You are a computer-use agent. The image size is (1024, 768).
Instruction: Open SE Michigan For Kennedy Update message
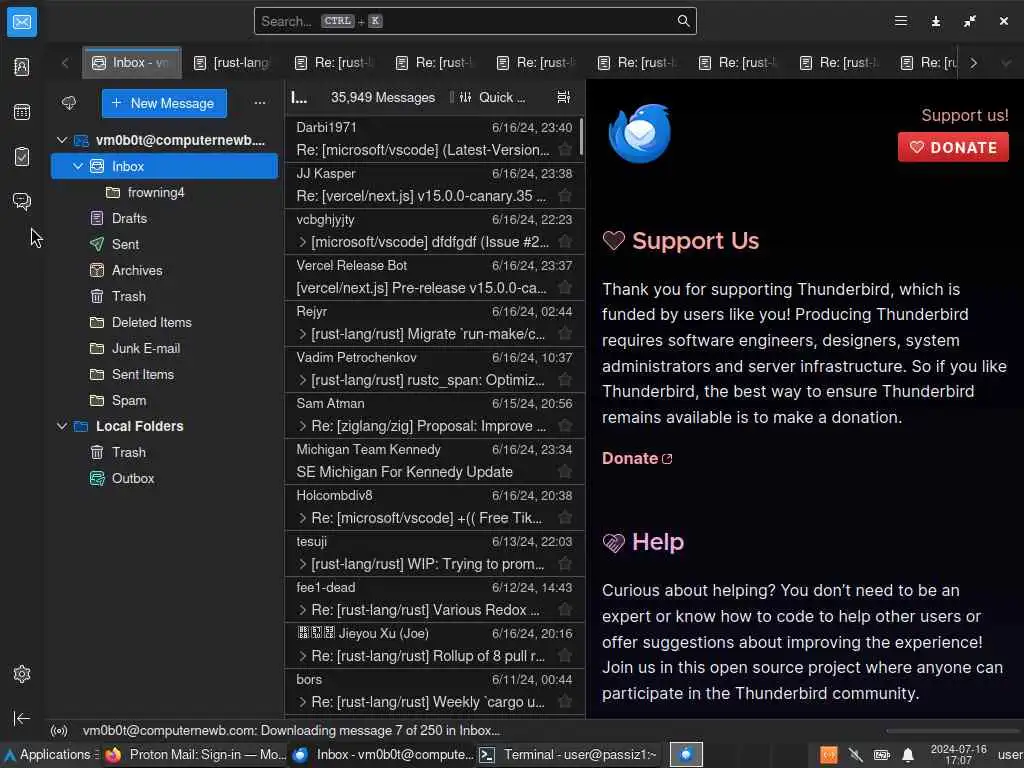(x=434, y=461)
